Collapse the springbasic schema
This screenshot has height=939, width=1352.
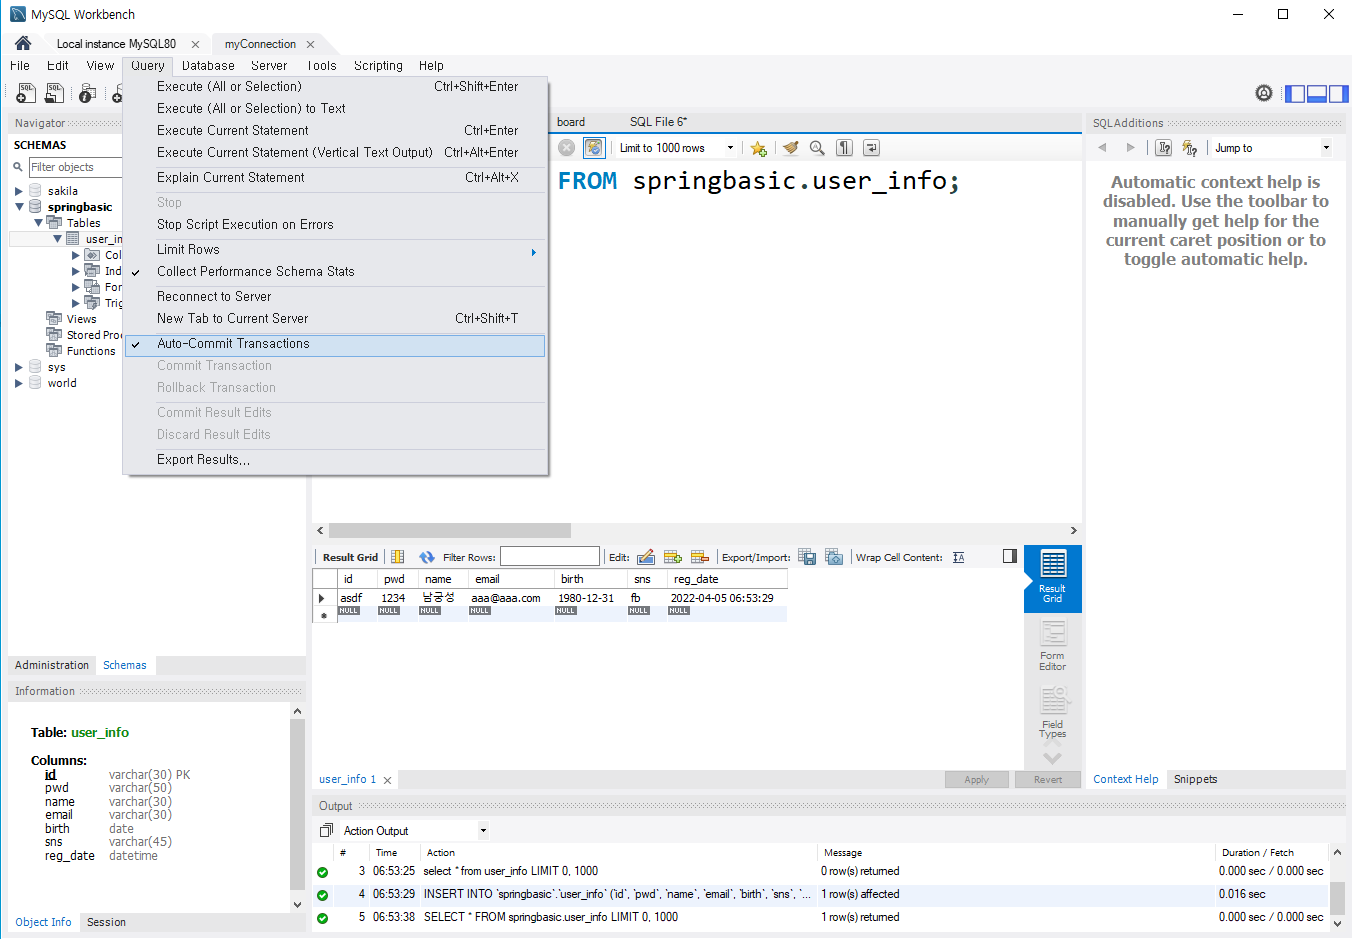point(19,207)
